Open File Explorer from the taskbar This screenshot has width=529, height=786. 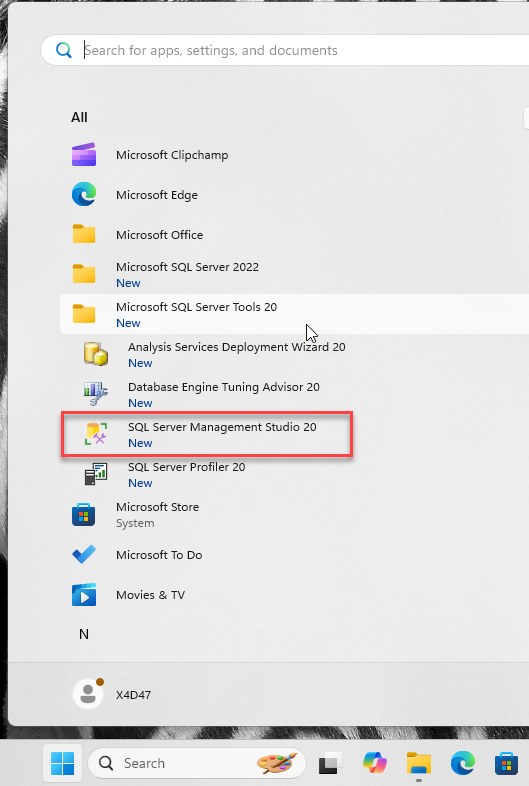point(419,763)
